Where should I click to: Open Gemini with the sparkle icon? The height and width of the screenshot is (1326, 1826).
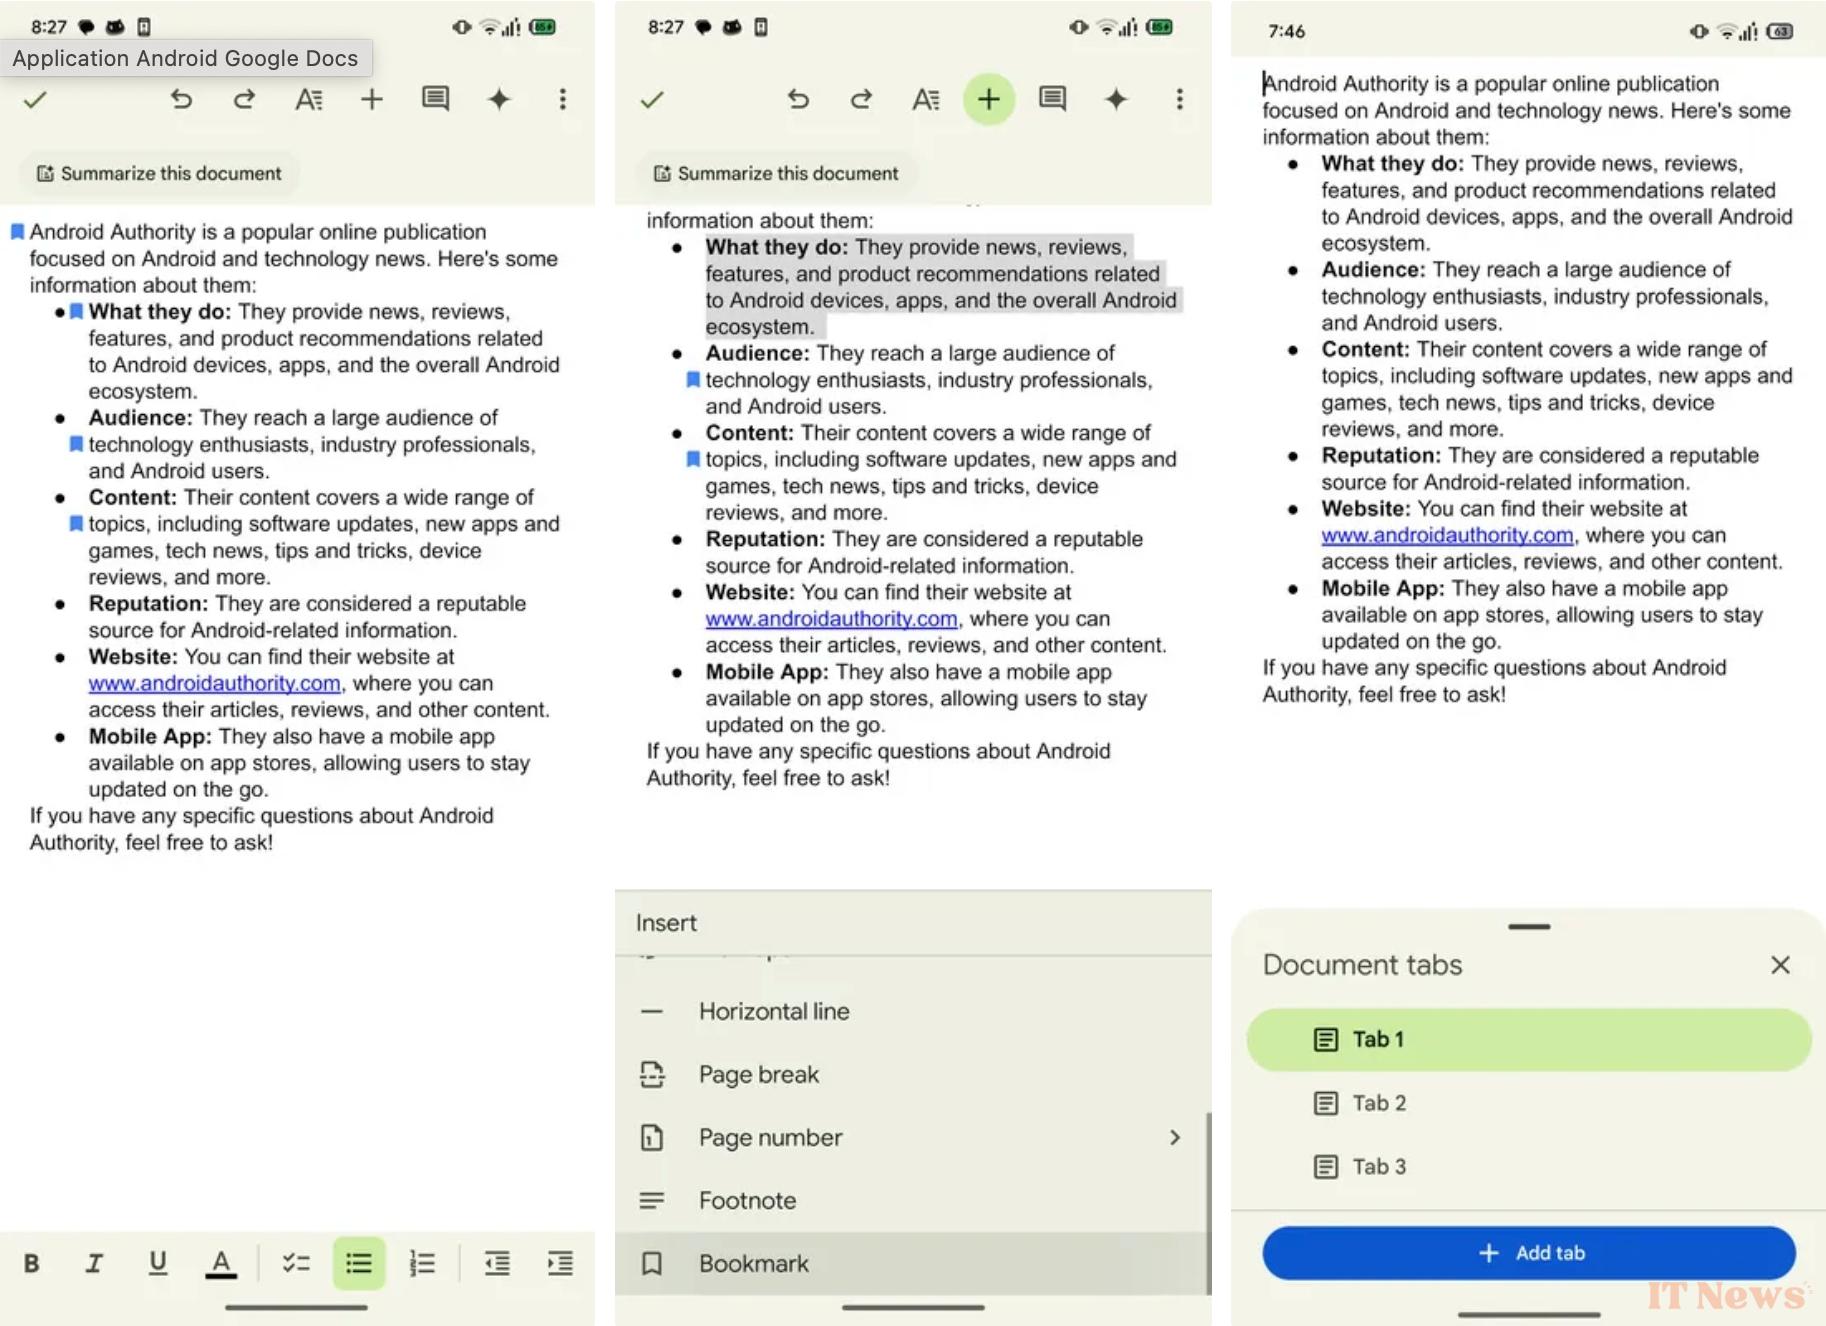(498, 99)
